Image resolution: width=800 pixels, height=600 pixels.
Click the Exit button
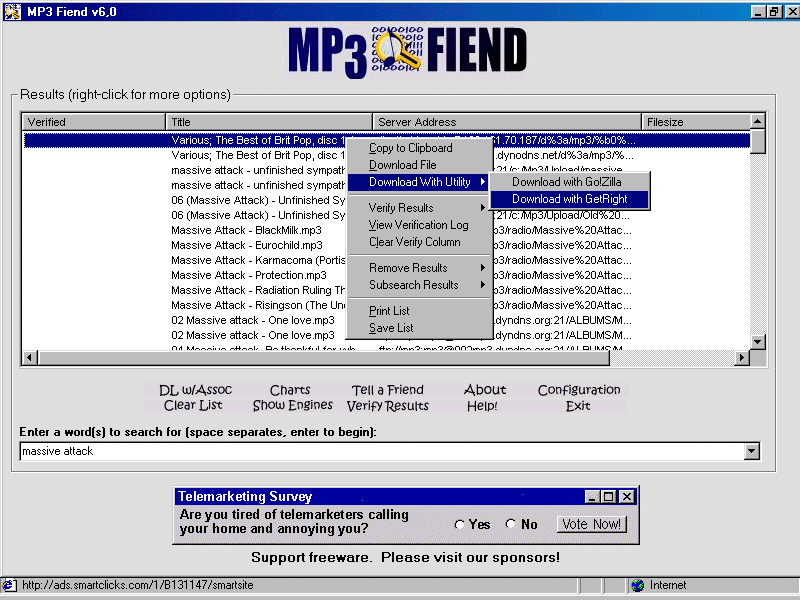578,406
